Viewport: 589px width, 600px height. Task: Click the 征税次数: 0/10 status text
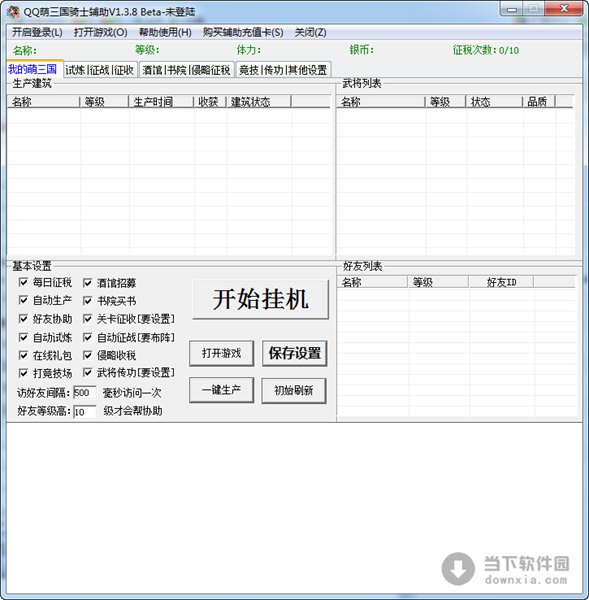[486, 50]
